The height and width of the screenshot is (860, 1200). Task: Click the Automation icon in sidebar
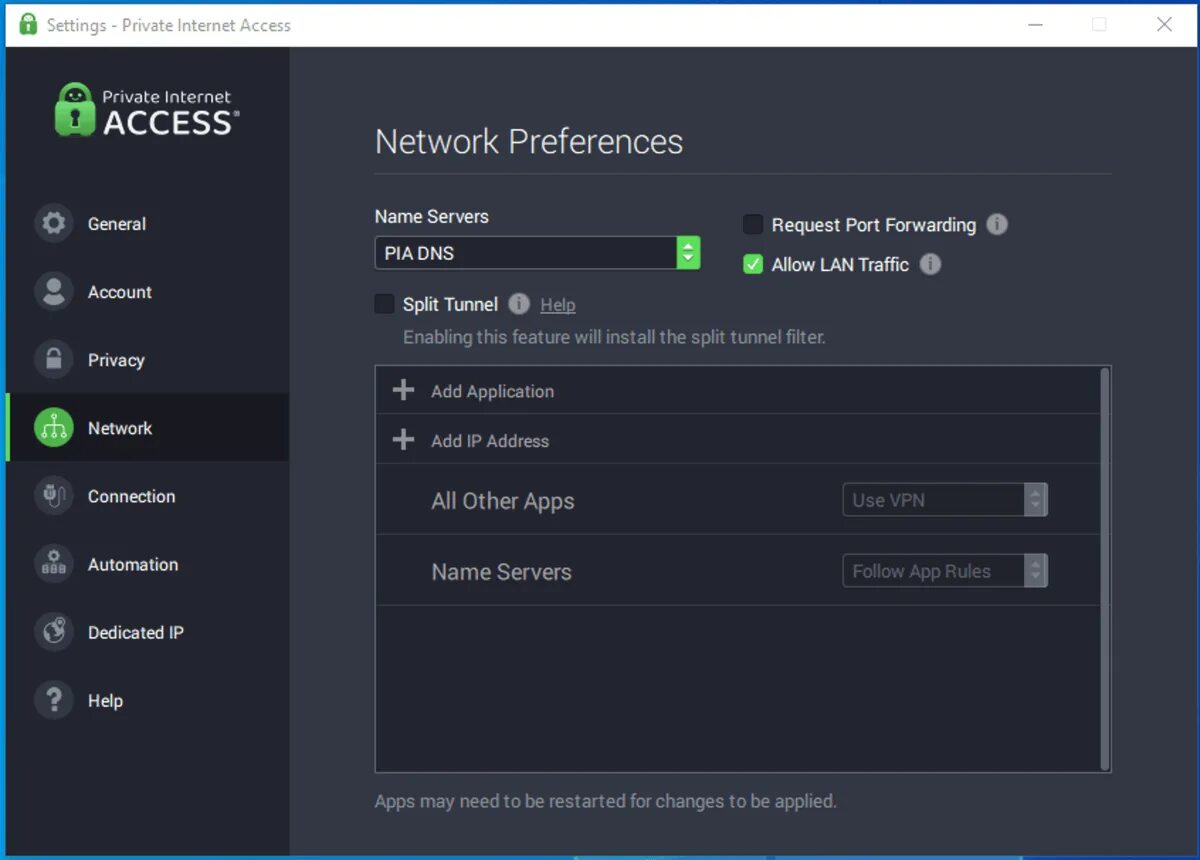(53, 564)
